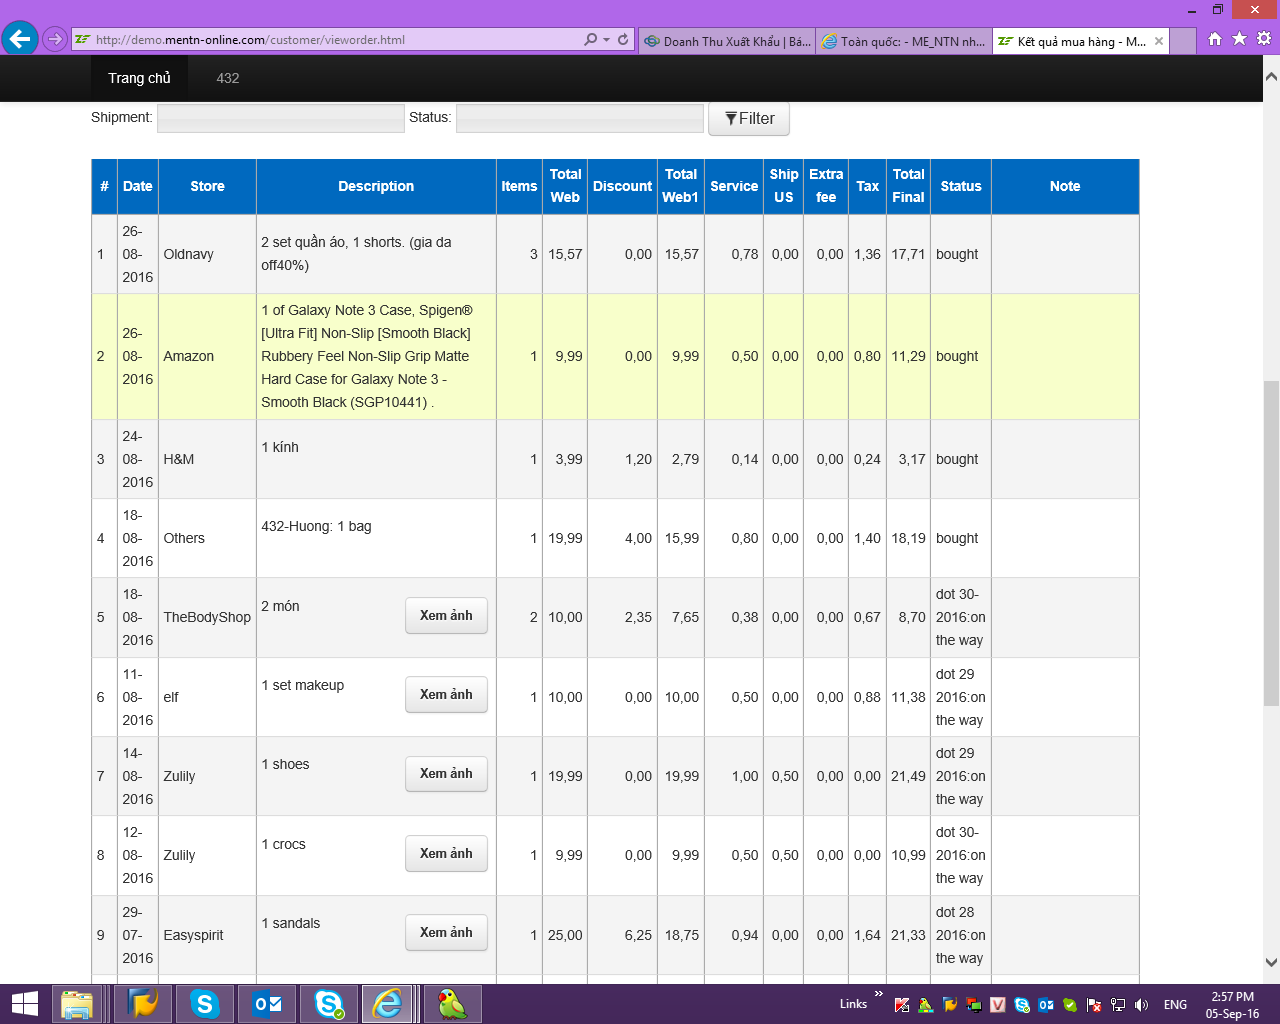Click the Action Center flag tray icon
Screen dimensions: 1280x1024
tap(1094, 1005)
